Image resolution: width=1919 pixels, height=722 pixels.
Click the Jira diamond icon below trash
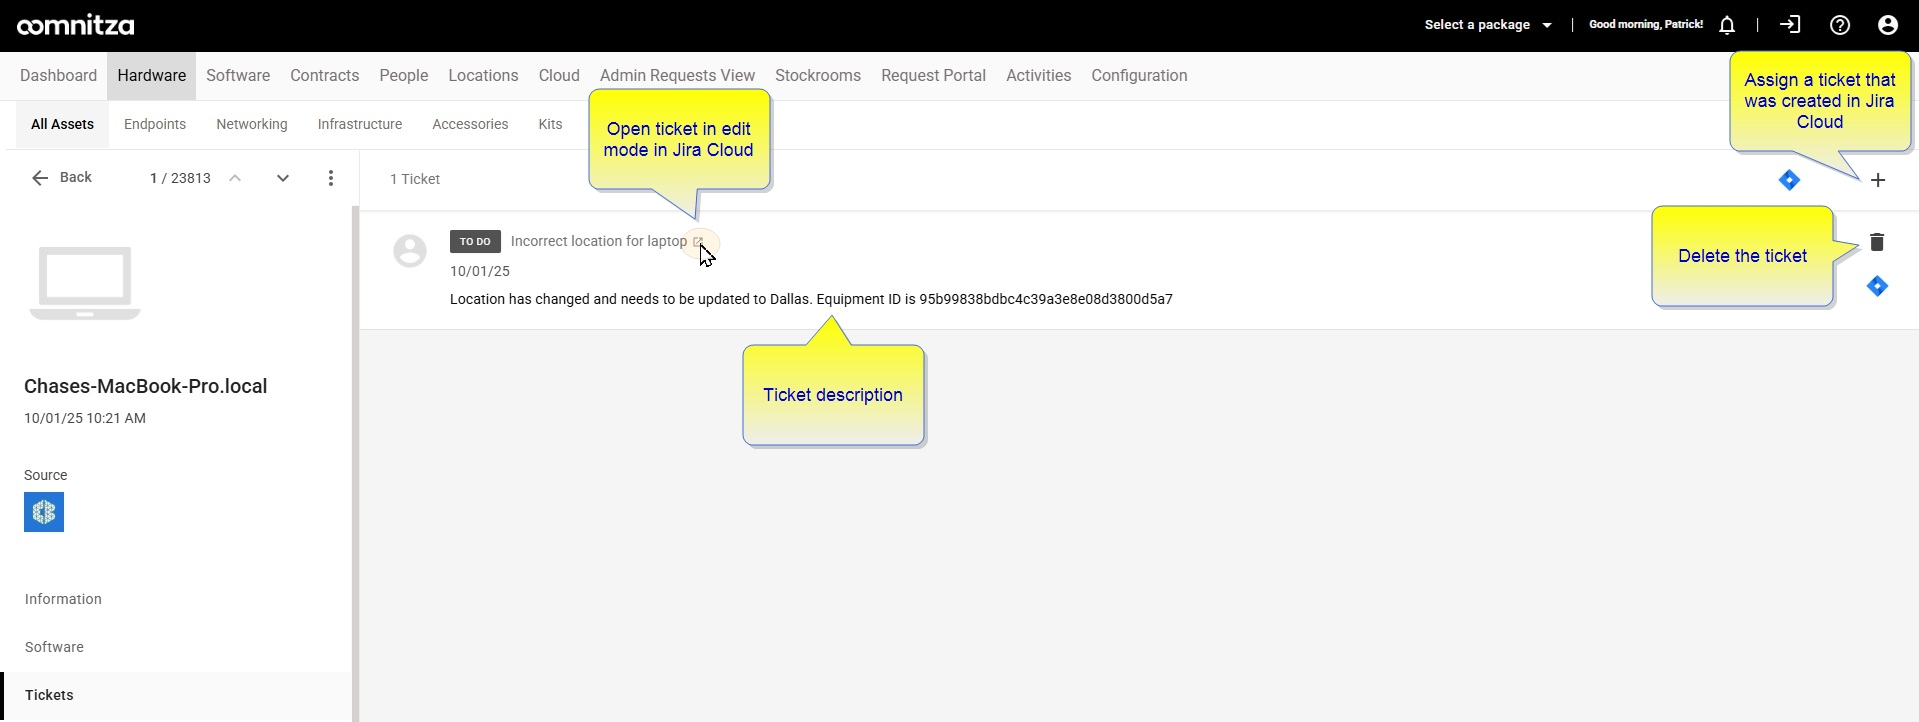click(1877, 287)
